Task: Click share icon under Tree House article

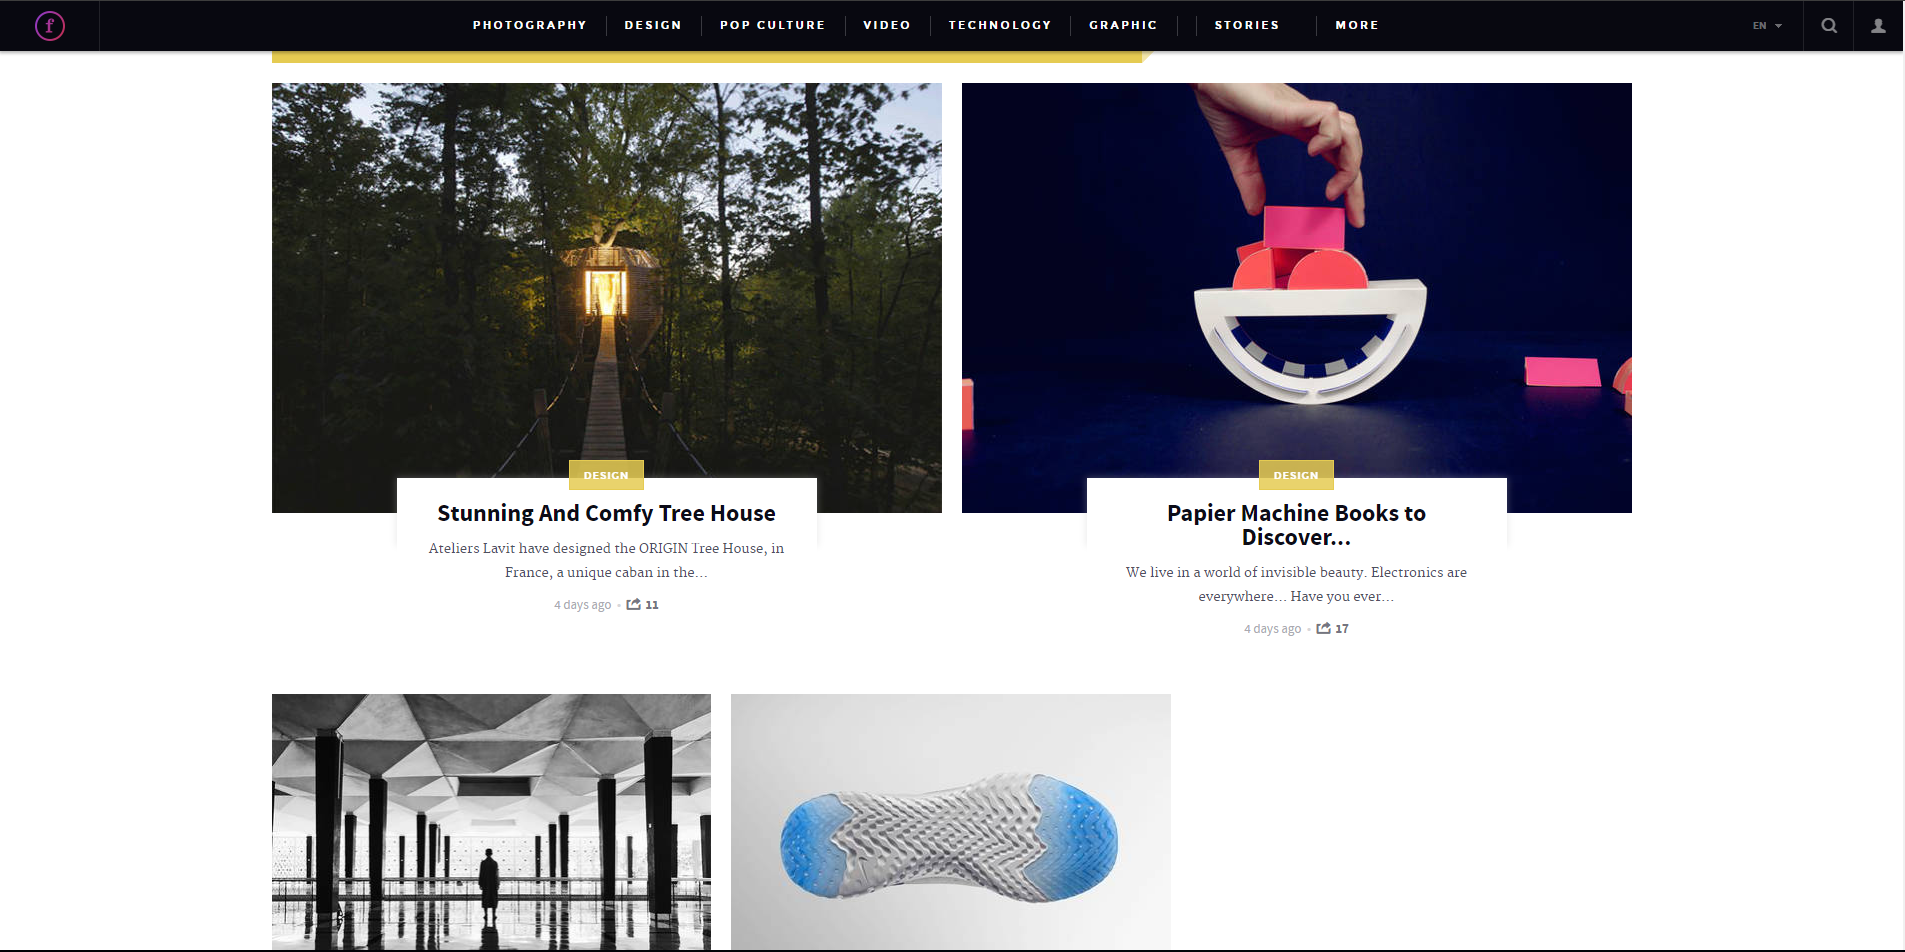Action: (x=634, y=604)
